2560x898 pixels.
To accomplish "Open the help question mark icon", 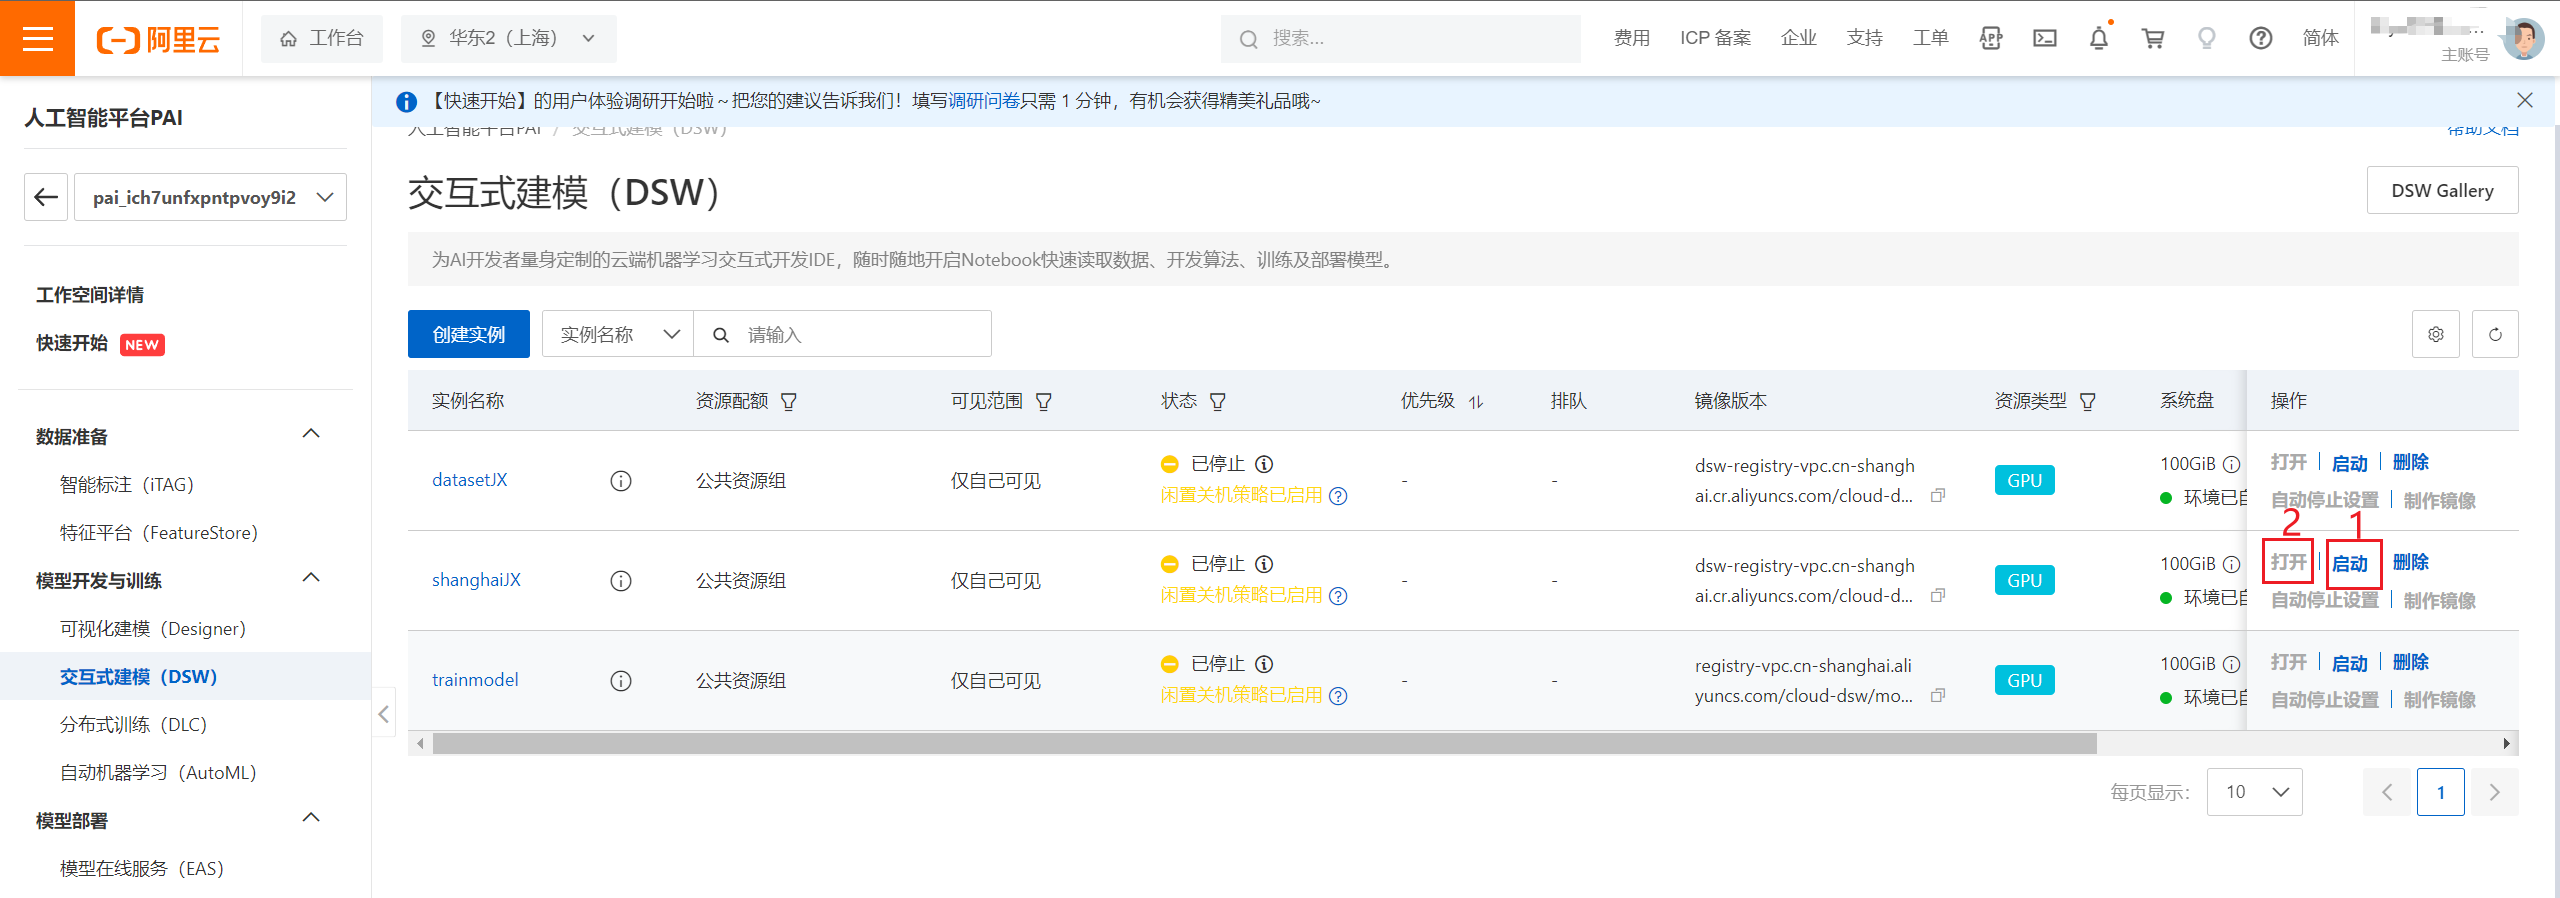I will pyautogui.click(x=2260, y=38).
